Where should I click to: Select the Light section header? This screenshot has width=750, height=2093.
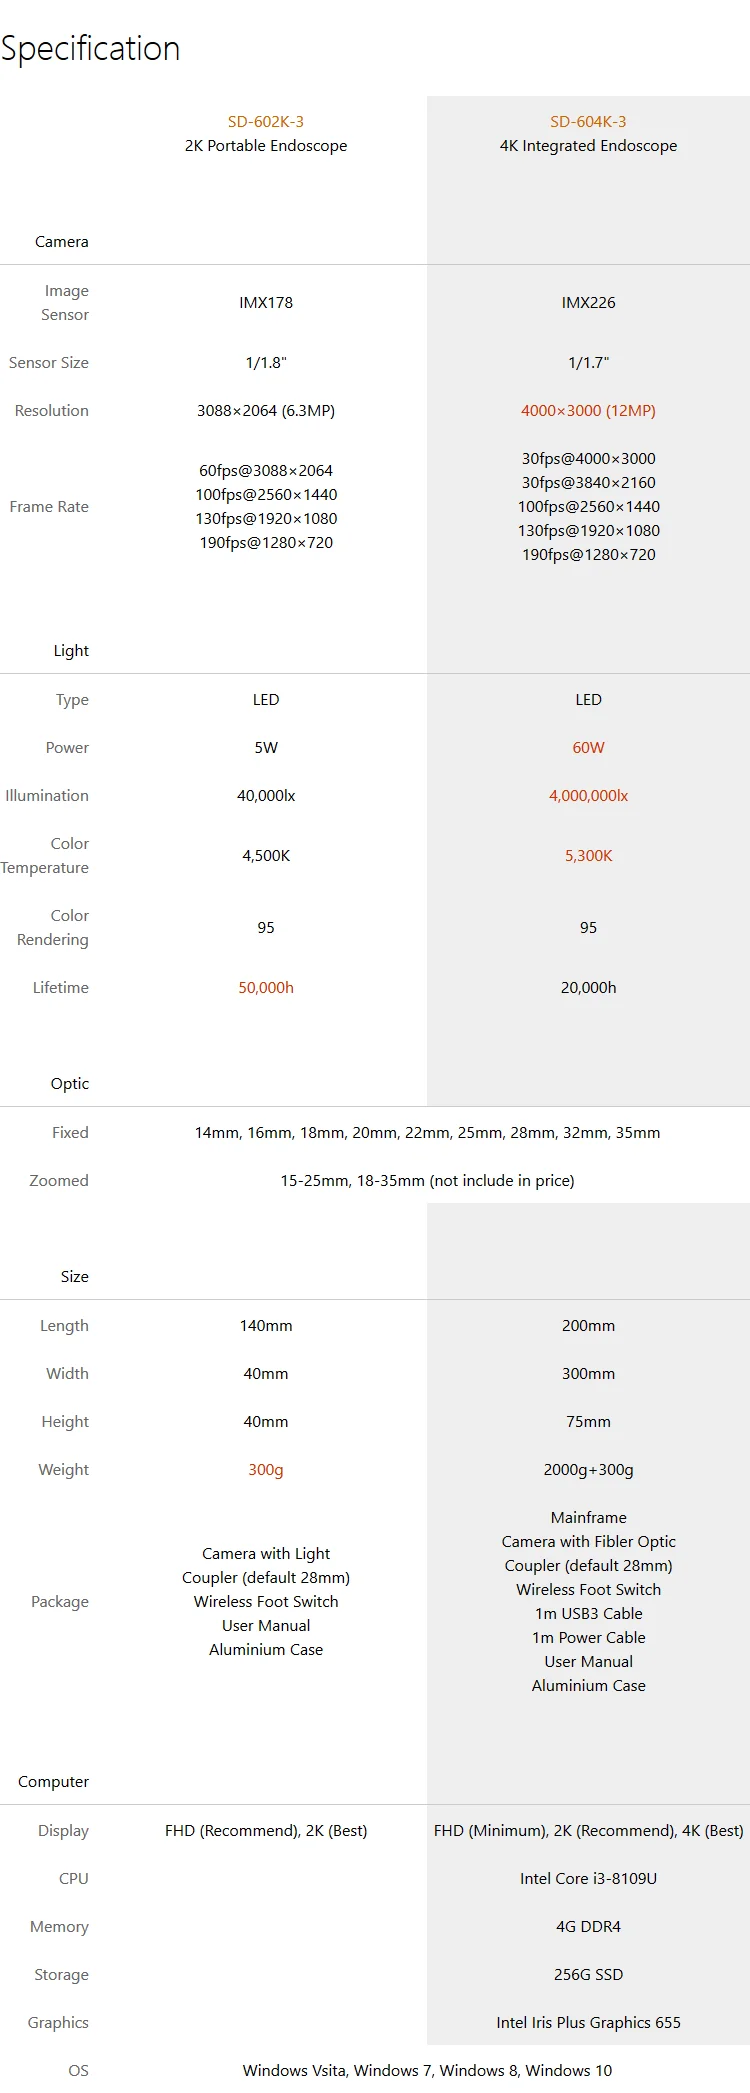[x=71, y=651]
